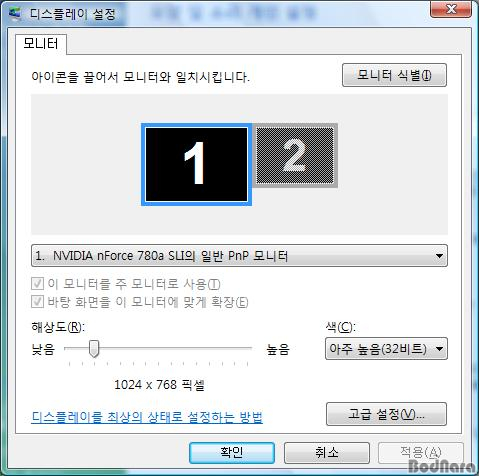Image resolution: width=479 pixels, height=476 pixels.
Task: Select monitor 2 icon
Action: click(295, 155)
